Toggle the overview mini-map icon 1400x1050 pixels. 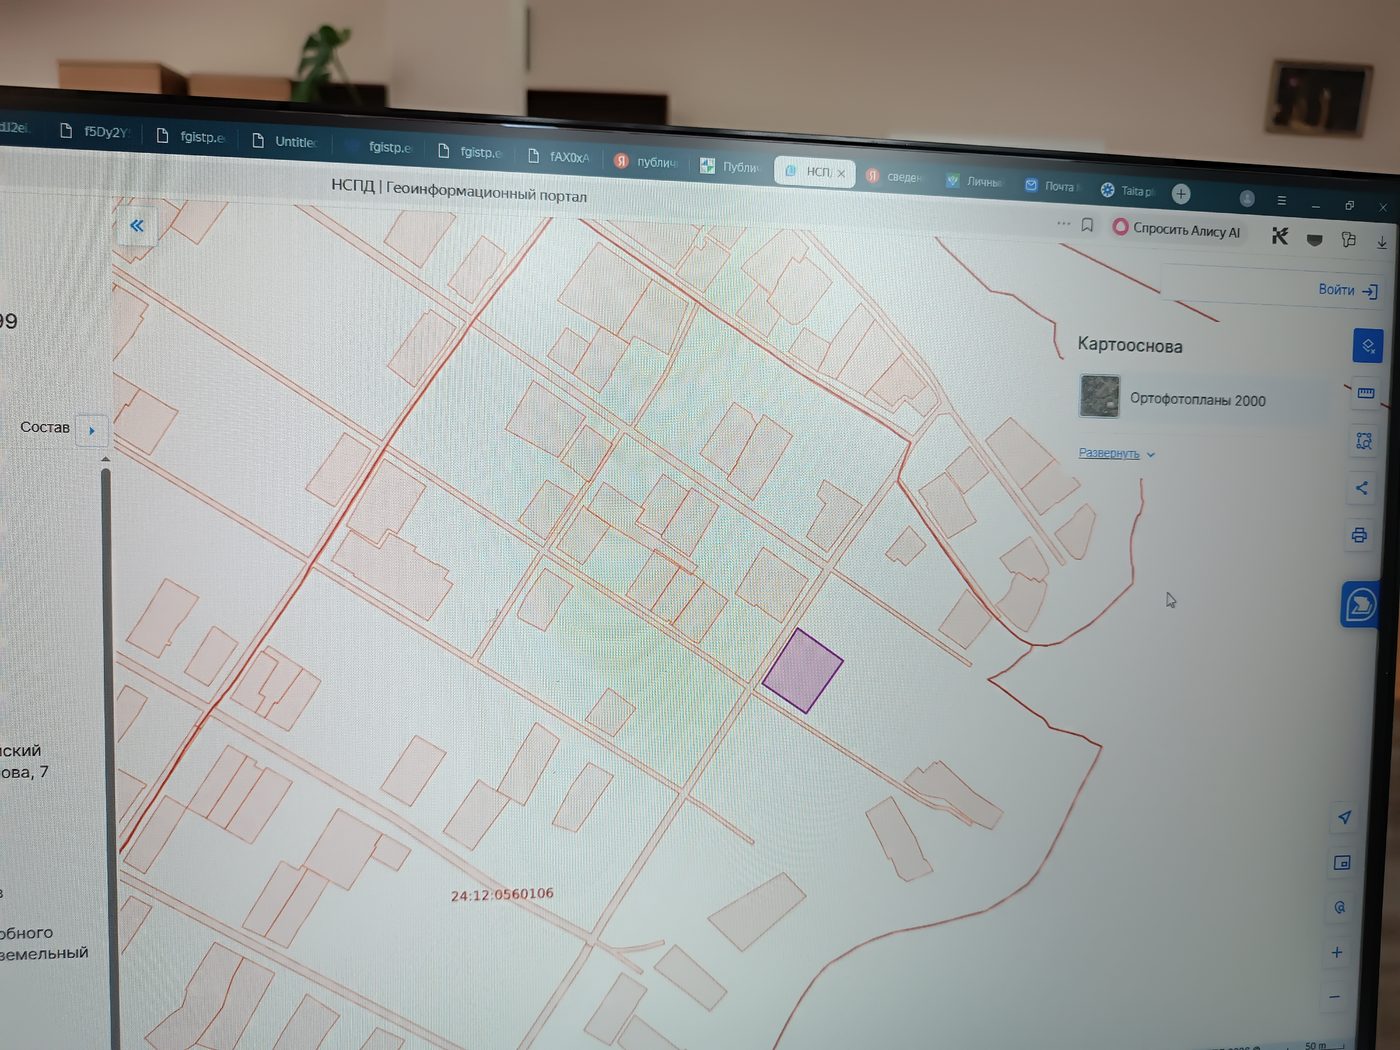point(1342,862)
